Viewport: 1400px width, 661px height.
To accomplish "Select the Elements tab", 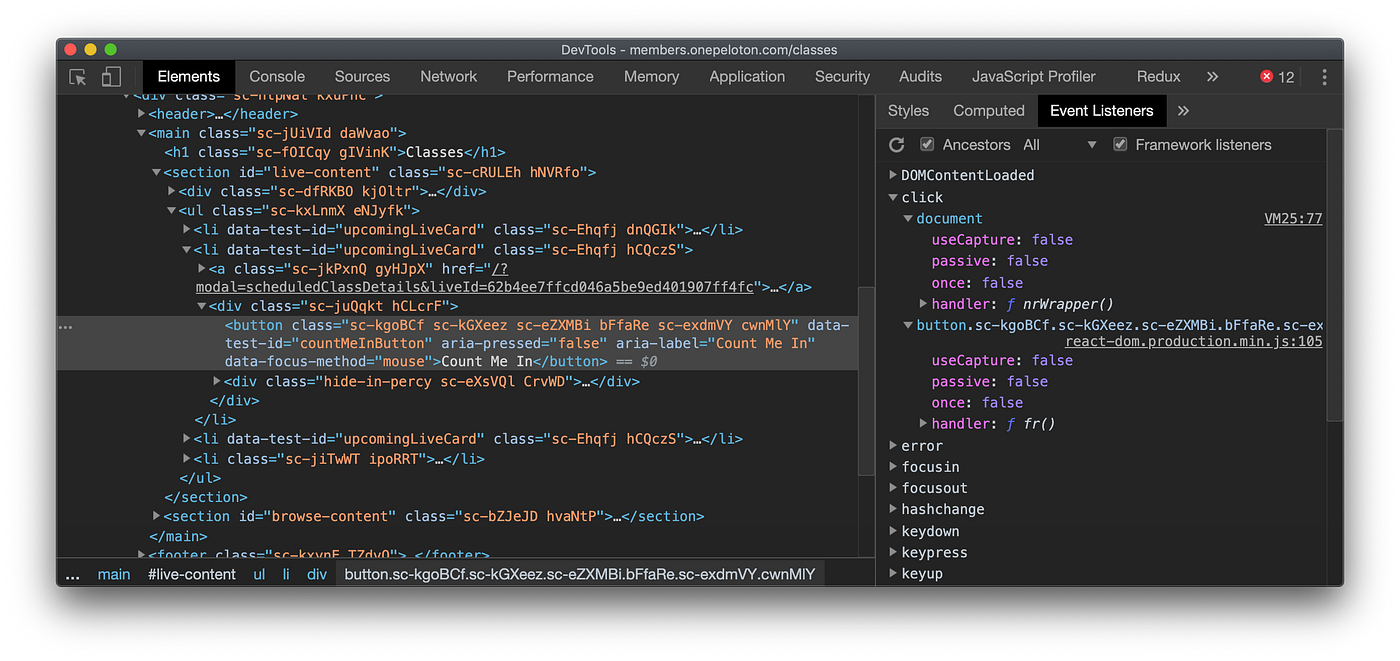I will [x=188, y=77].
